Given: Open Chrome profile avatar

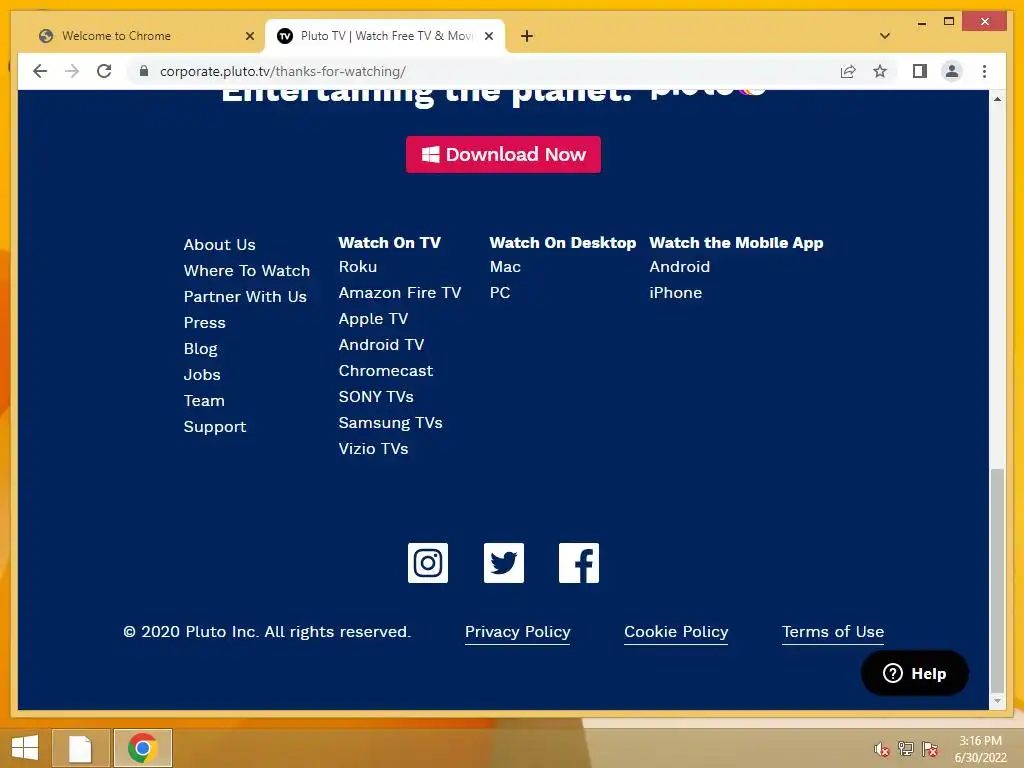Looking at the screenshot, I should tap(952, 71).
